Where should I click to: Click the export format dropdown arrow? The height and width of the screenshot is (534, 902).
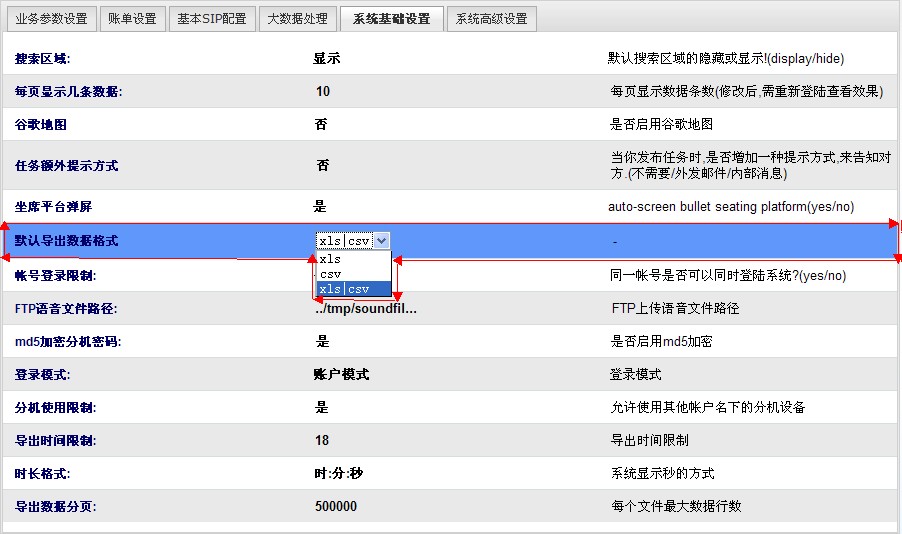[381, 240]
